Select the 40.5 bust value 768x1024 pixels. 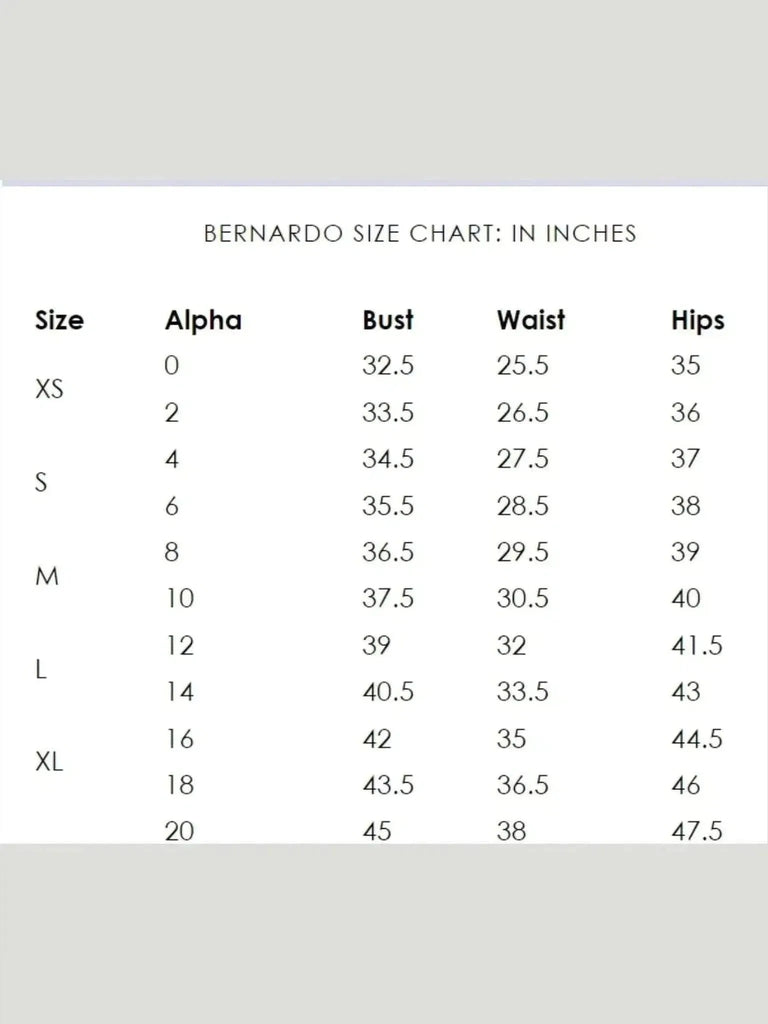click(x=388, y=692)
